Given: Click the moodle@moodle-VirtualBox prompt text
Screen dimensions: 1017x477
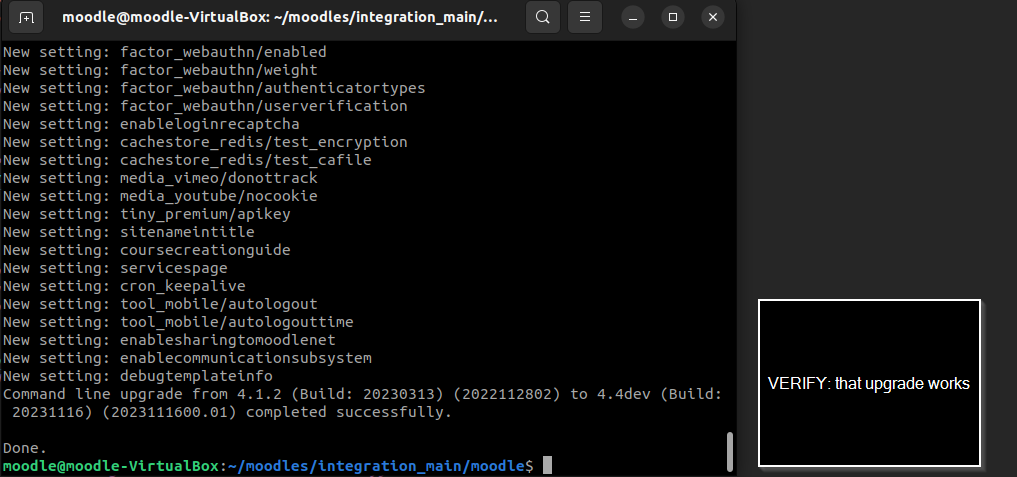Looking at the screenshot, I should pos(111,467).
